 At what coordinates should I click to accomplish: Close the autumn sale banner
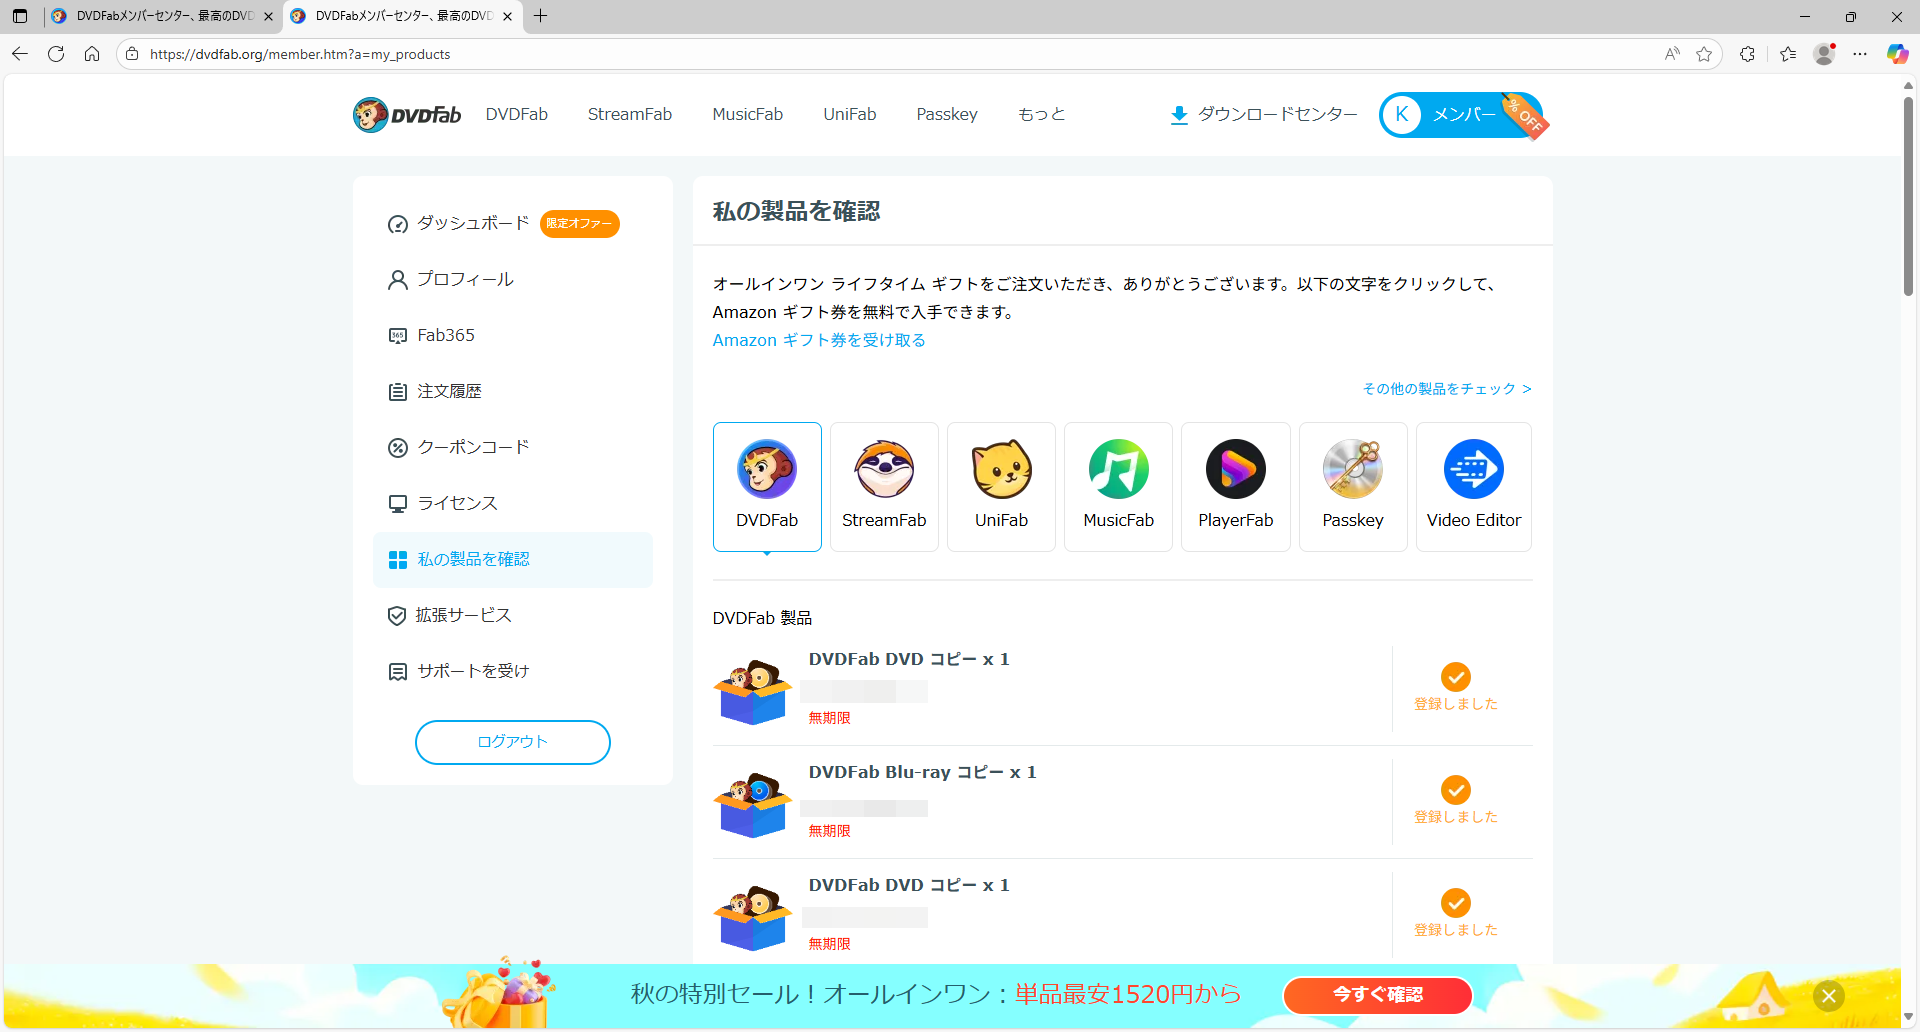[1828, 996]
